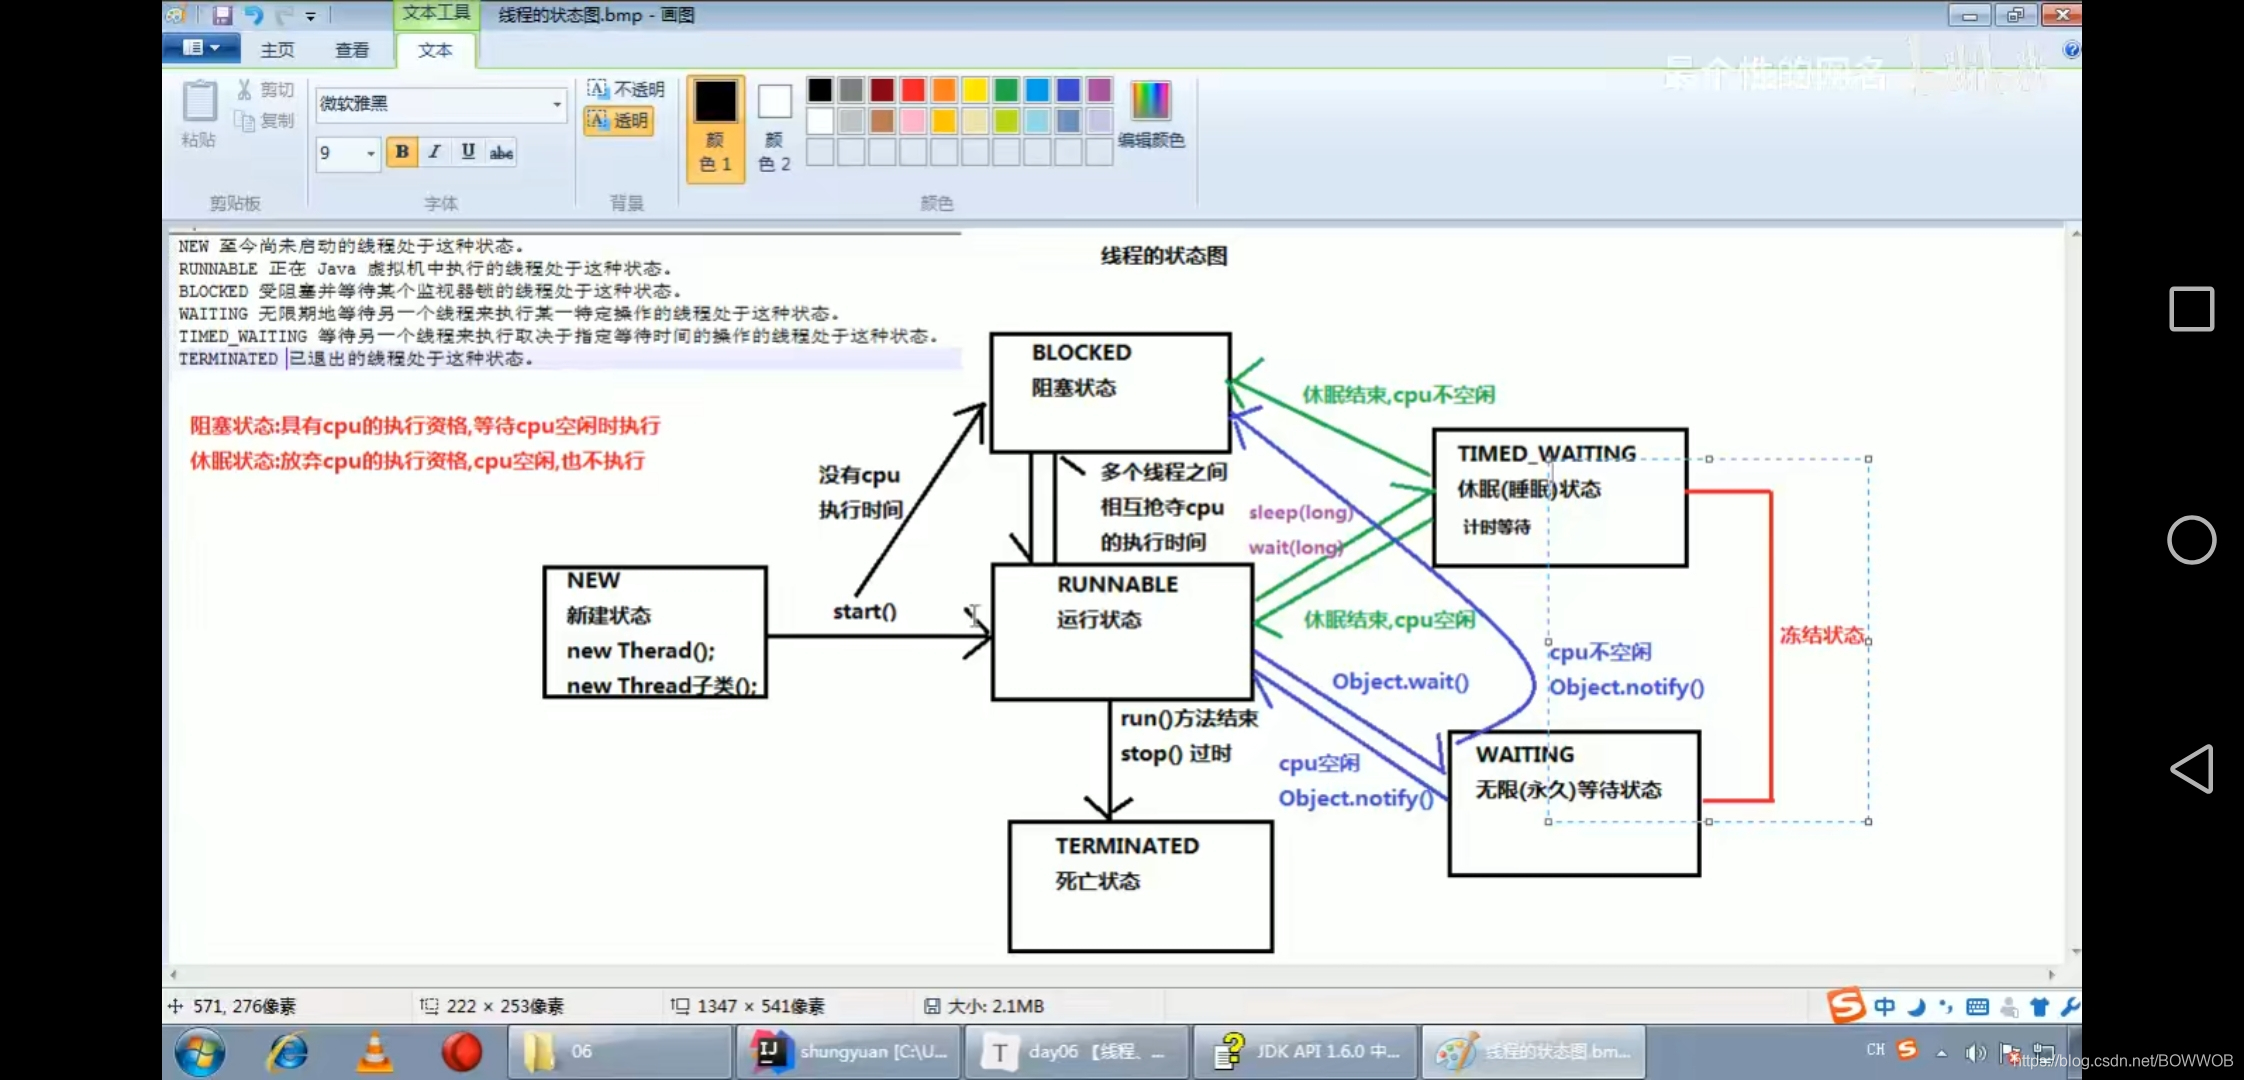
Task: Pick the pink color swatch
Action: point(913,121)
